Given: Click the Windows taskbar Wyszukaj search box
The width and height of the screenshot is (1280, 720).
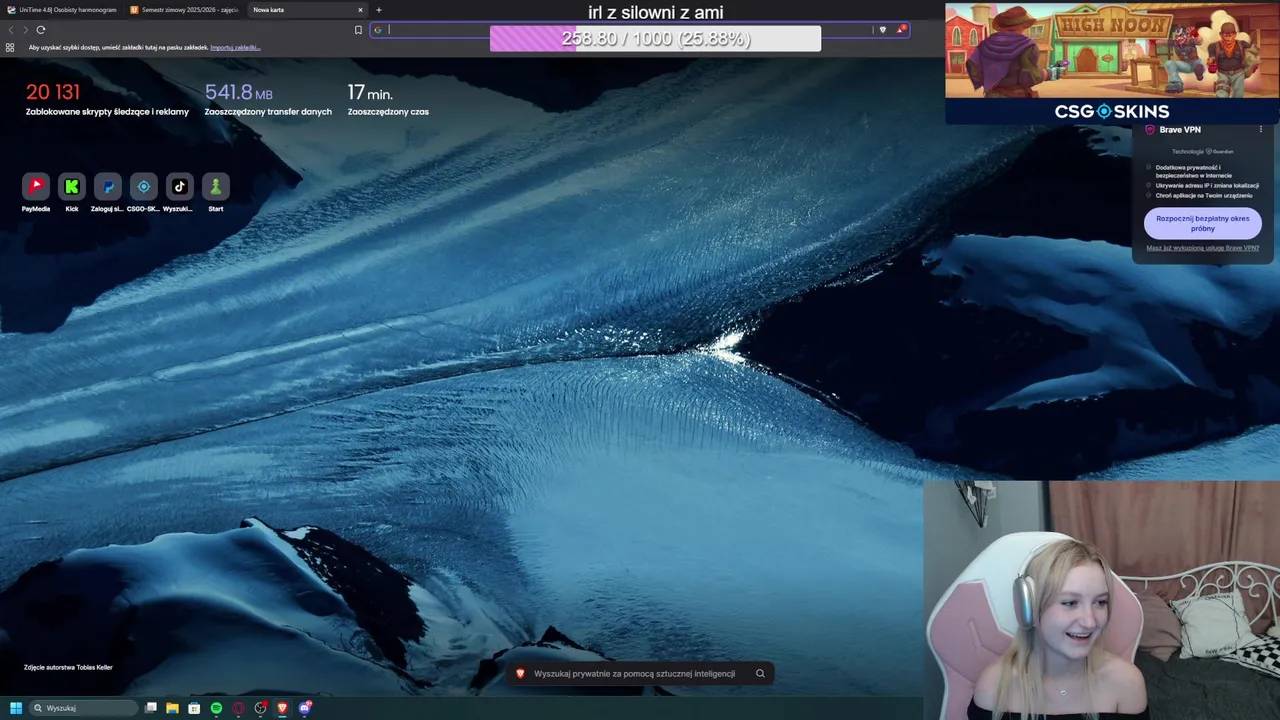Looking at the screenshot, I should tap(84, 708).
